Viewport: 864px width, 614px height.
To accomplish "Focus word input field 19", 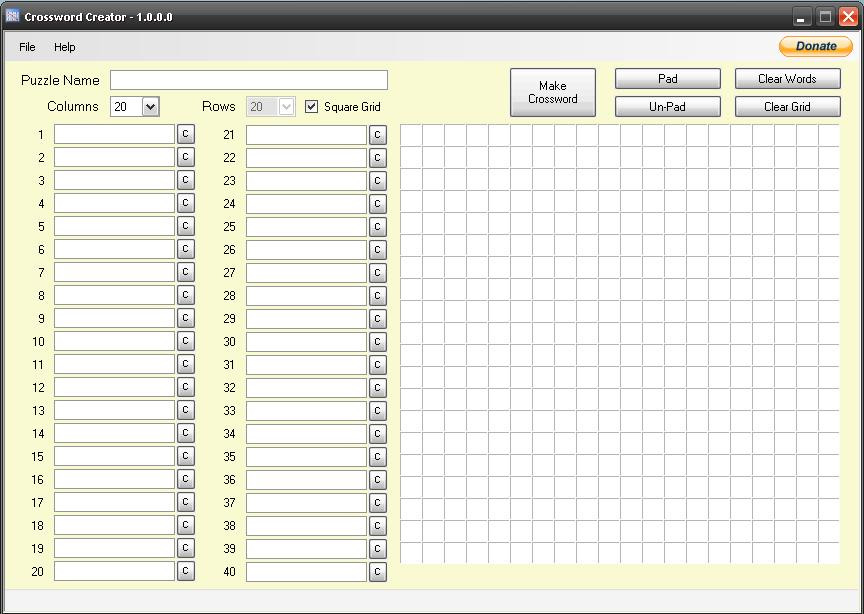I will [115, 548].
